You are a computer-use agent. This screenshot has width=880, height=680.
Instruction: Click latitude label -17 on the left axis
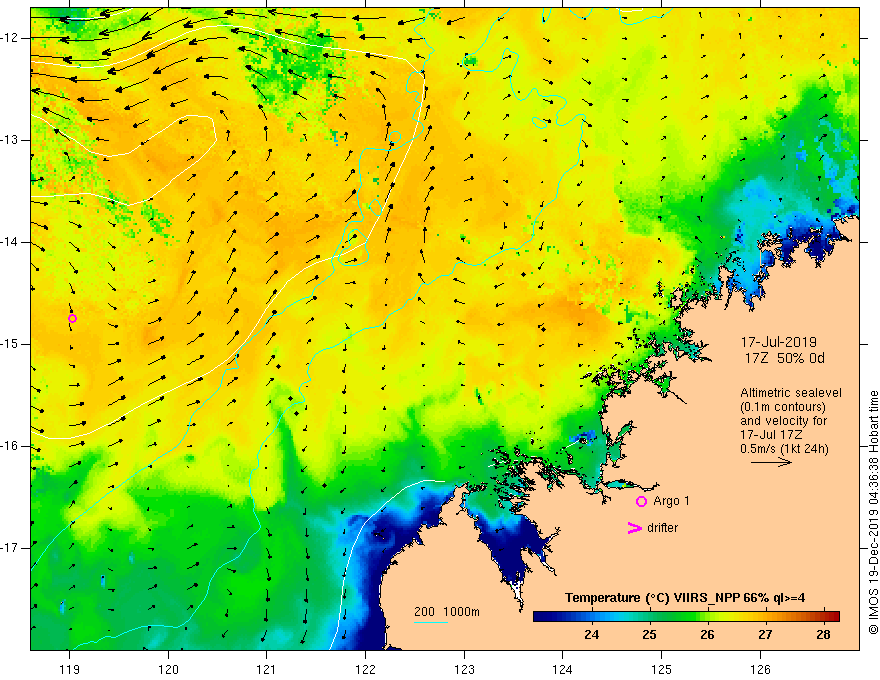10,548
